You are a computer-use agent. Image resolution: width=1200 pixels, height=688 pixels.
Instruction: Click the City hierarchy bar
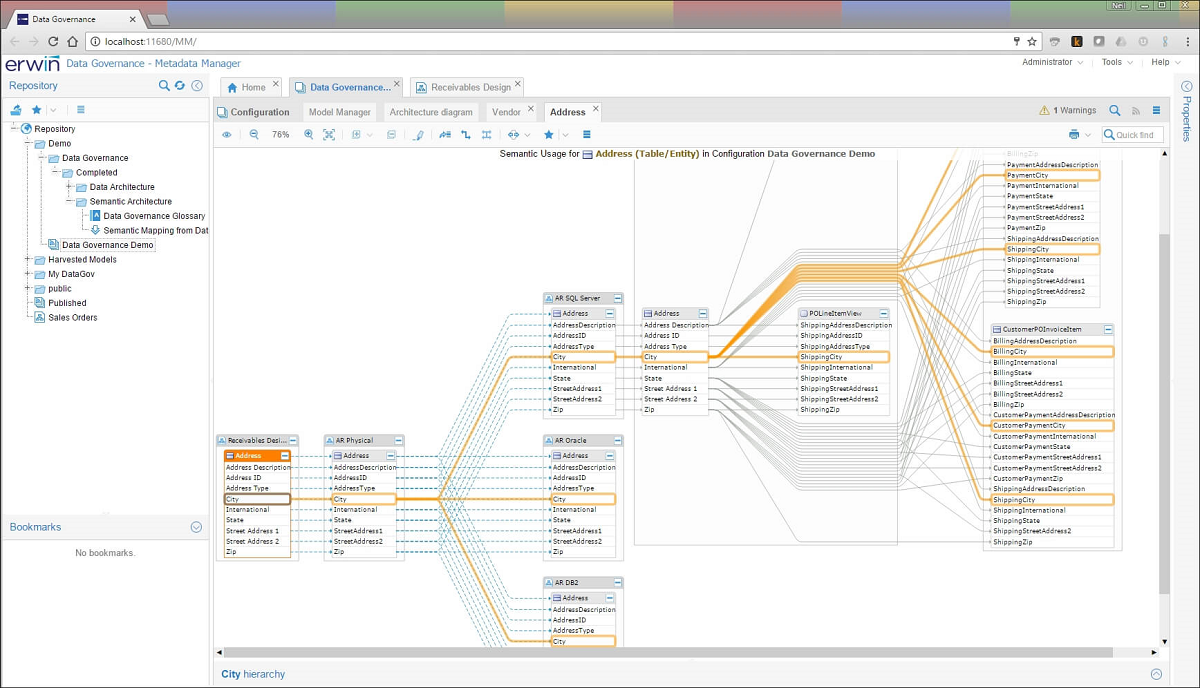click(252, 673)
